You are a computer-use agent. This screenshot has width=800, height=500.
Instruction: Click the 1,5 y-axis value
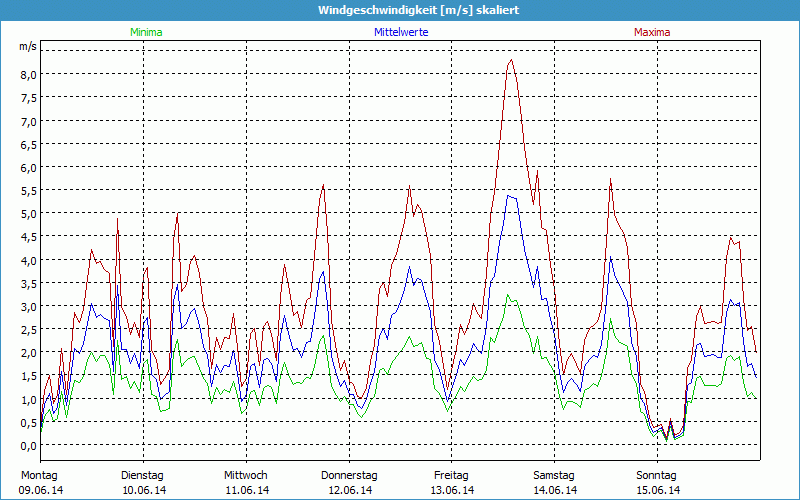click(x=28, y=376)
